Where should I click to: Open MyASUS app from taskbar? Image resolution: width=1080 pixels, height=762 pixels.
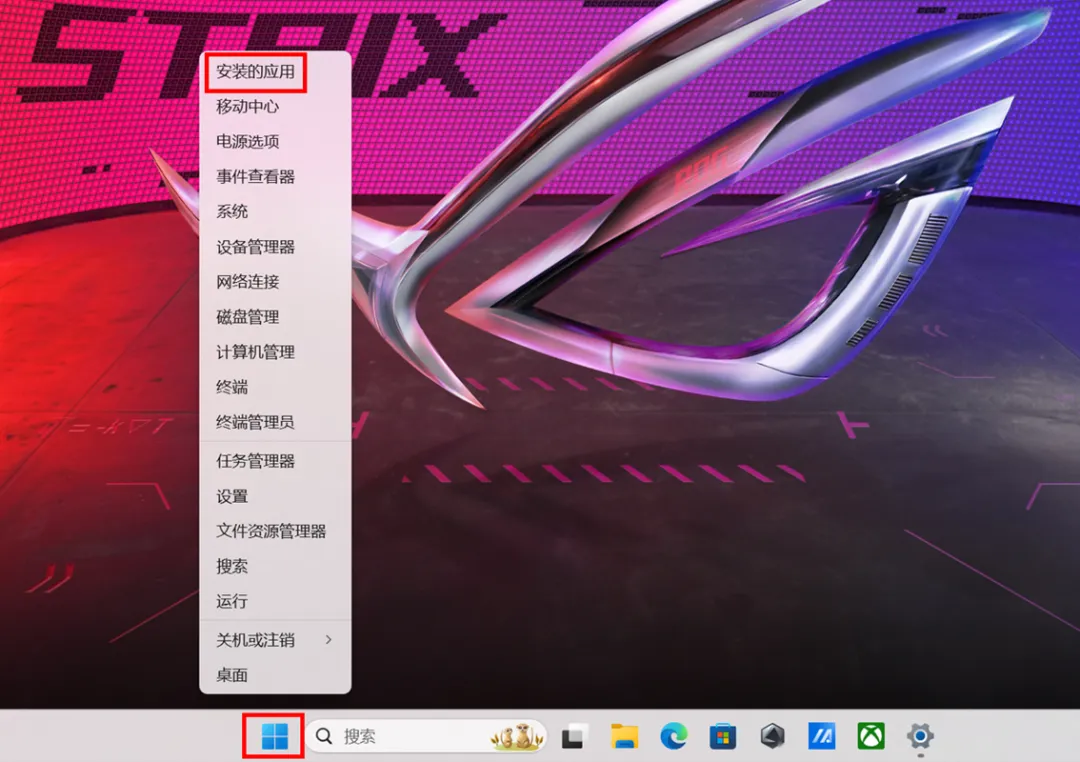point(822,737)
